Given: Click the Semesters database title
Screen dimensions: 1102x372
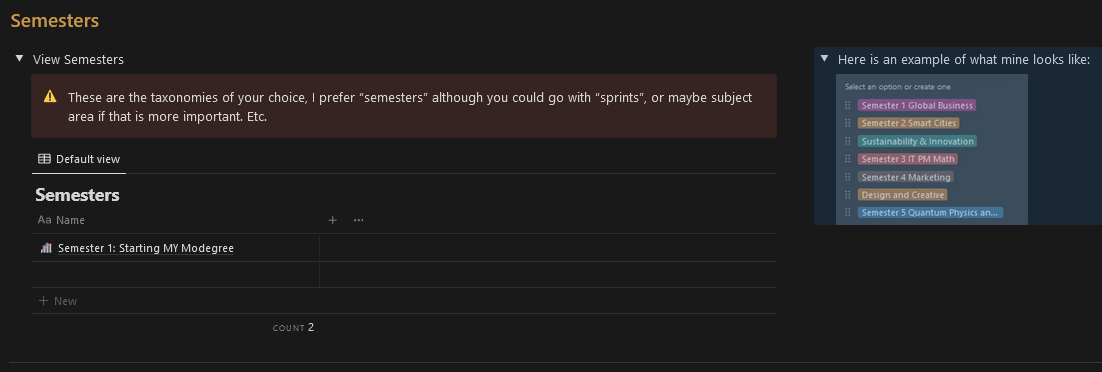Looking at the screenshot, I should (x=77, y=195).
